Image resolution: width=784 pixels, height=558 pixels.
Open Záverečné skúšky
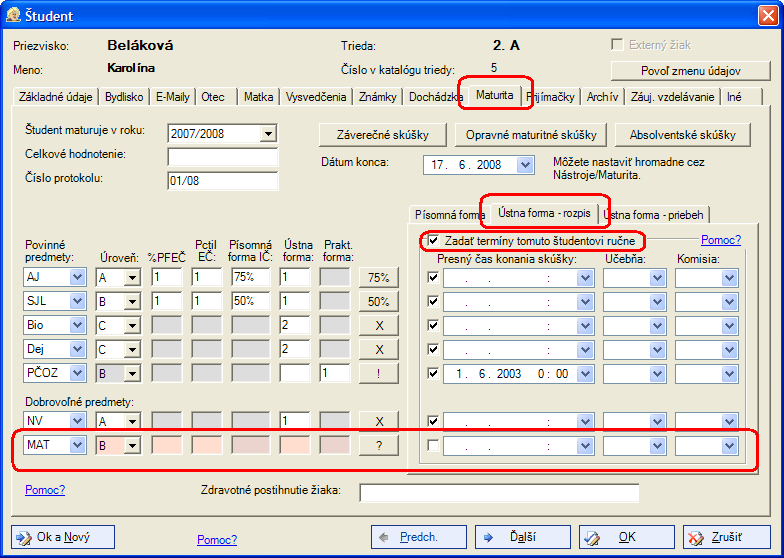click(x=382, y=135)
